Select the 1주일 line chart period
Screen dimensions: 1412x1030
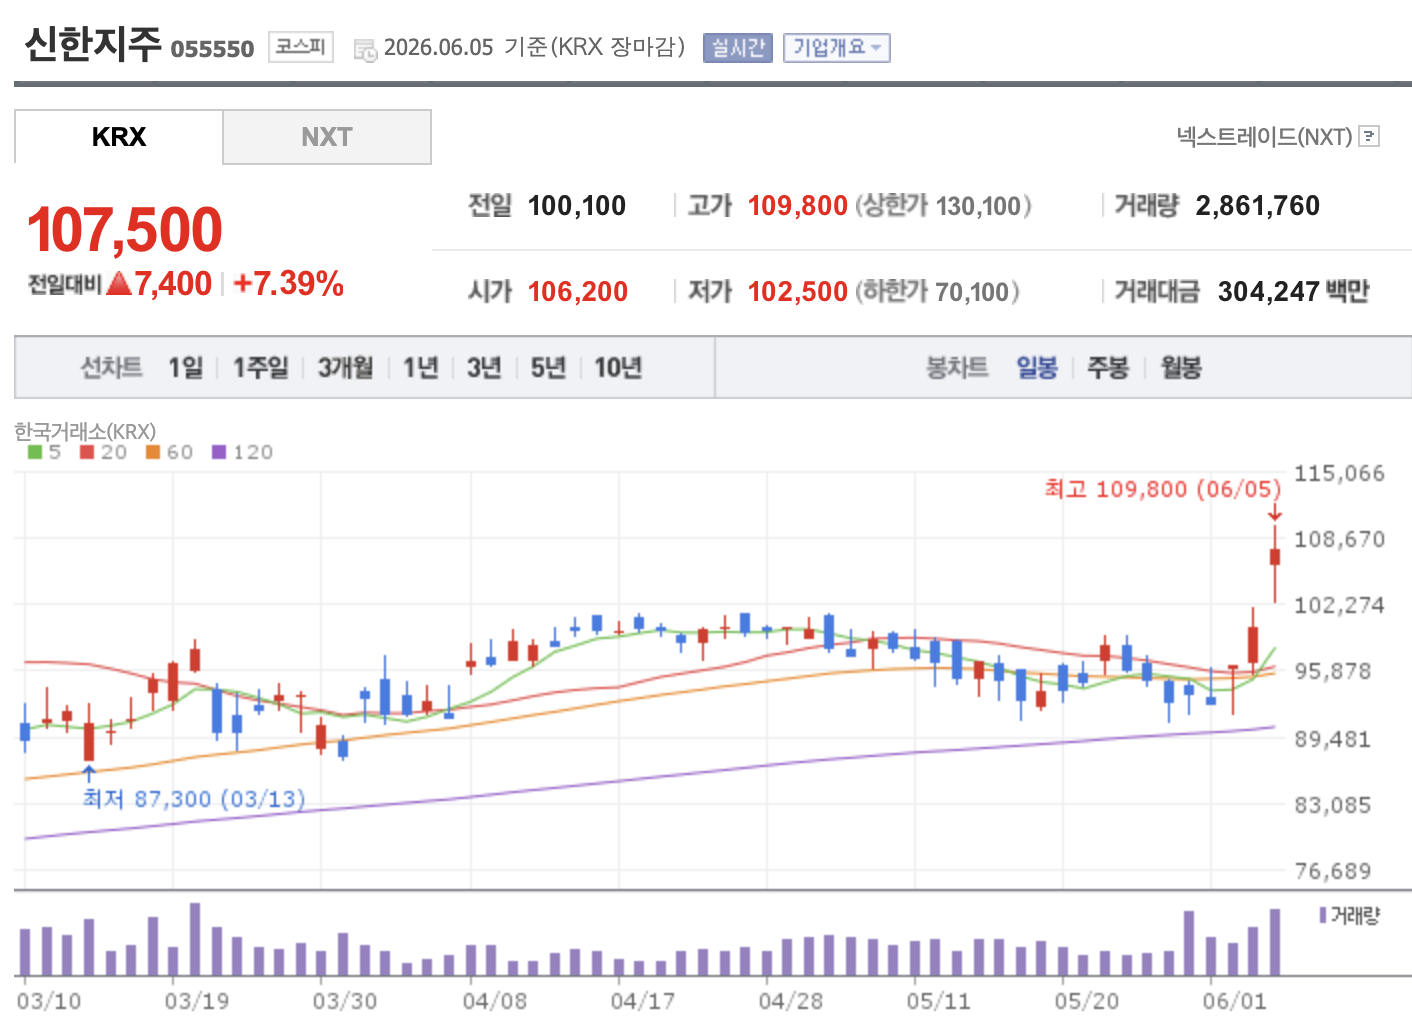[x=260, y=368]
